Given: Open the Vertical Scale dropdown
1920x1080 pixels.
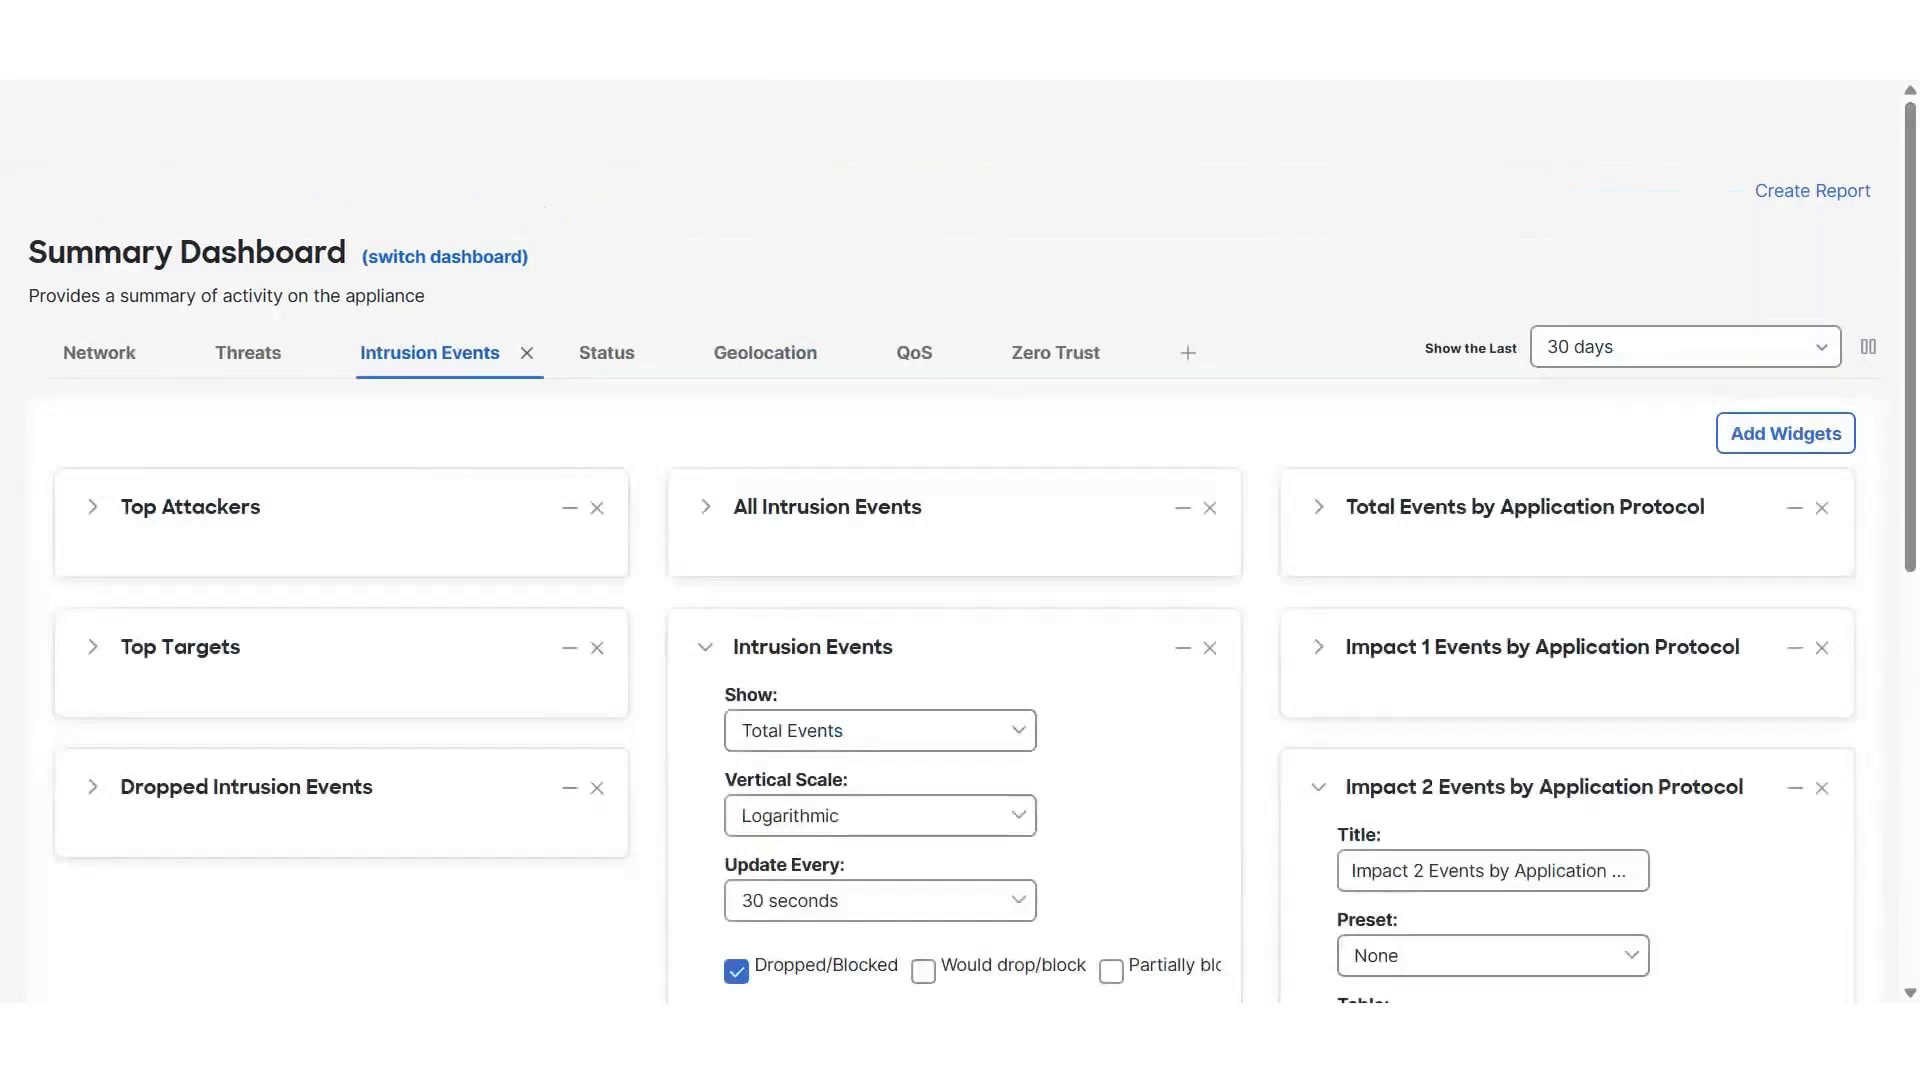Looking at the screenshot, I should coord(880,816).
